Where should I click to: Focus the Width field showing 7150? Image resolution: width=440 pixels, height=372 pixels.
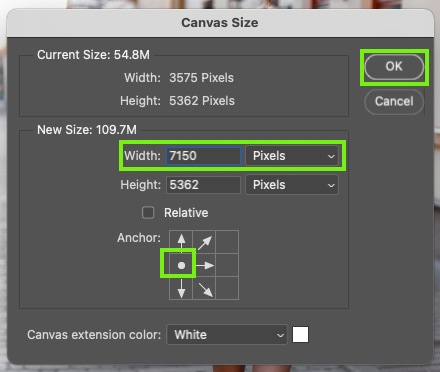[x=203, y=156]
